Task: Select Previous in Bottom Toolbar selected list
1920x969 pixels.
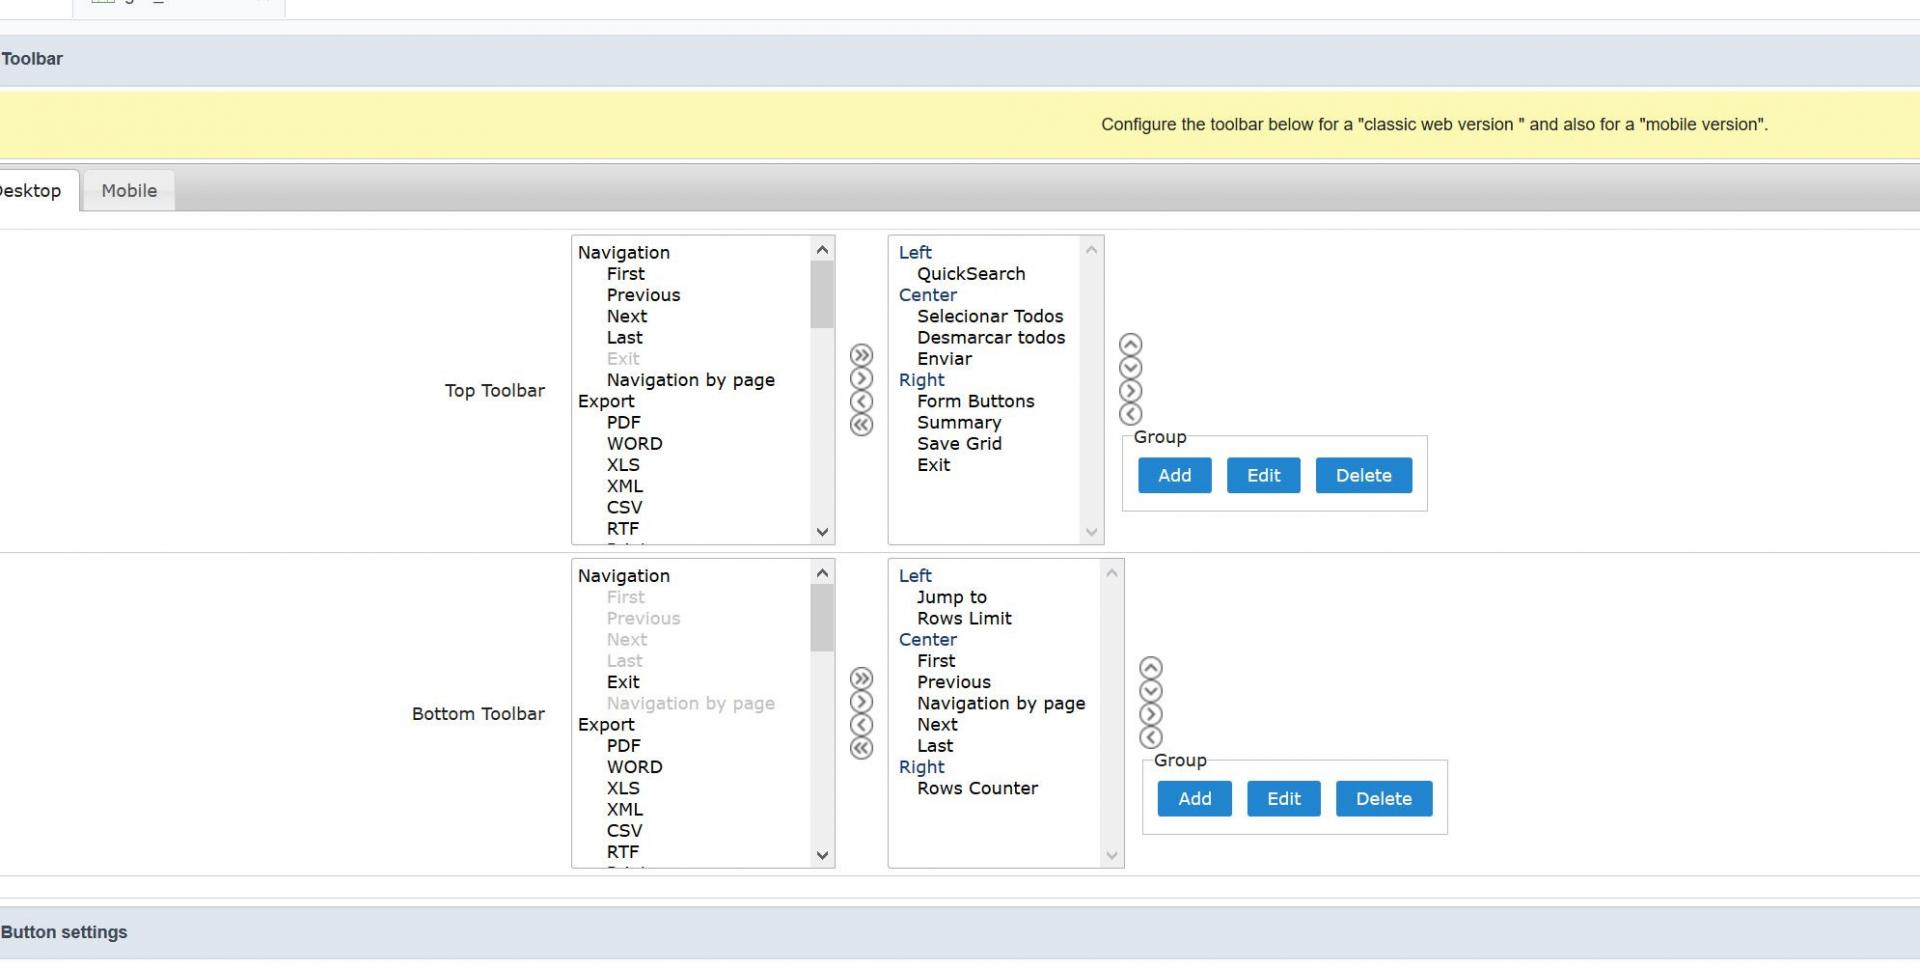Action: pos(953,681)
